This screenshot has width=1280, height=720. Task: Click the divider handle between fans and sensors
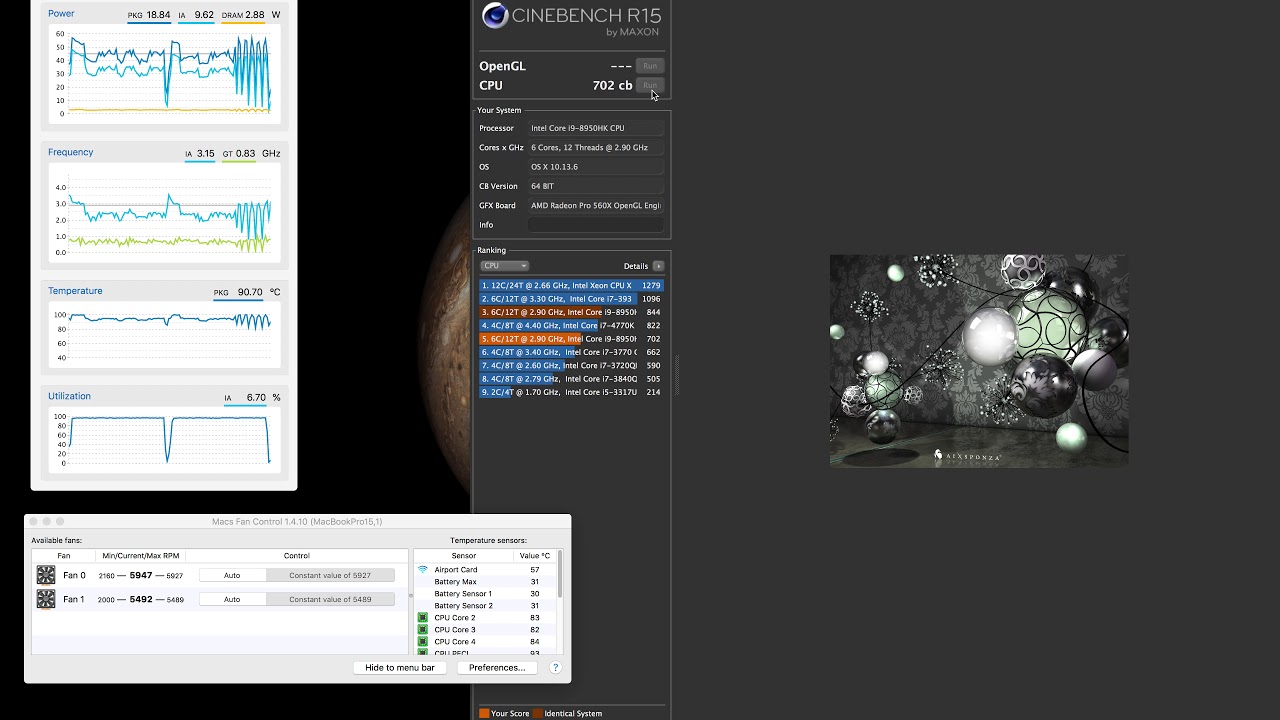[410, 596]
